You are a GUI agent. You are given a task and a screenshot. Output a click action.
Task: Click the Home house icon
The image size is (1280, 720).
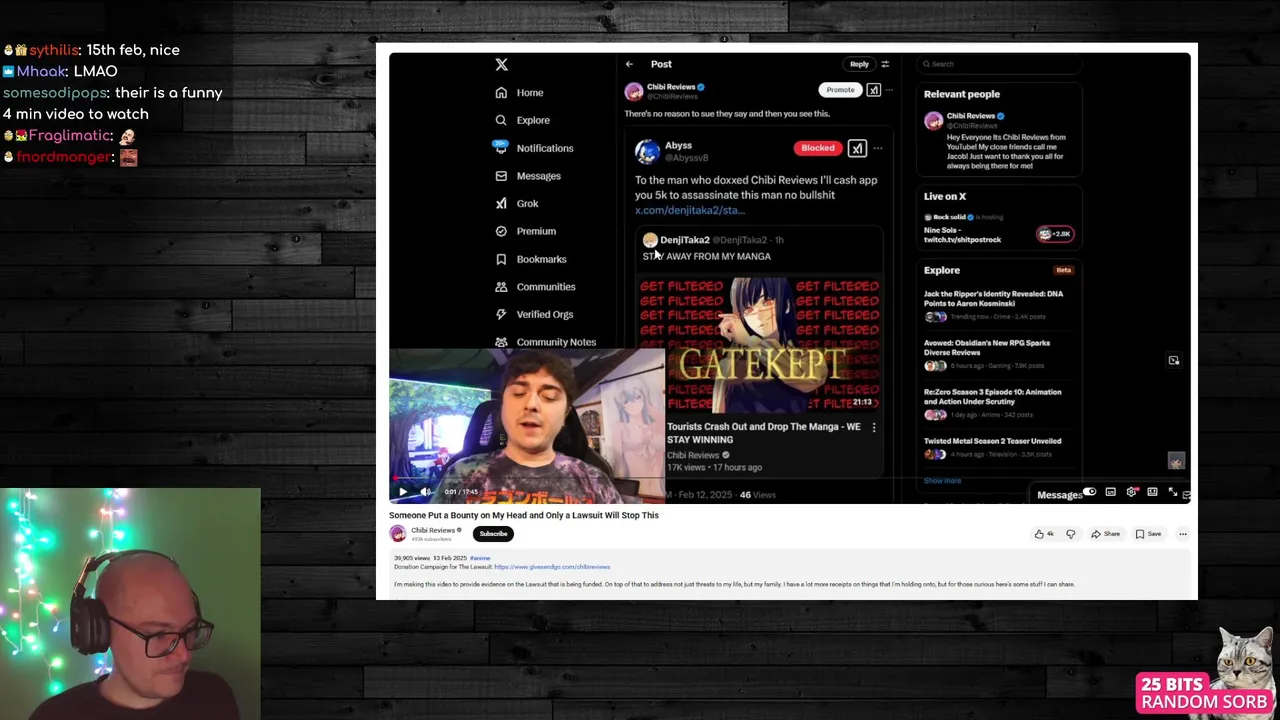[x=501, y=92]
